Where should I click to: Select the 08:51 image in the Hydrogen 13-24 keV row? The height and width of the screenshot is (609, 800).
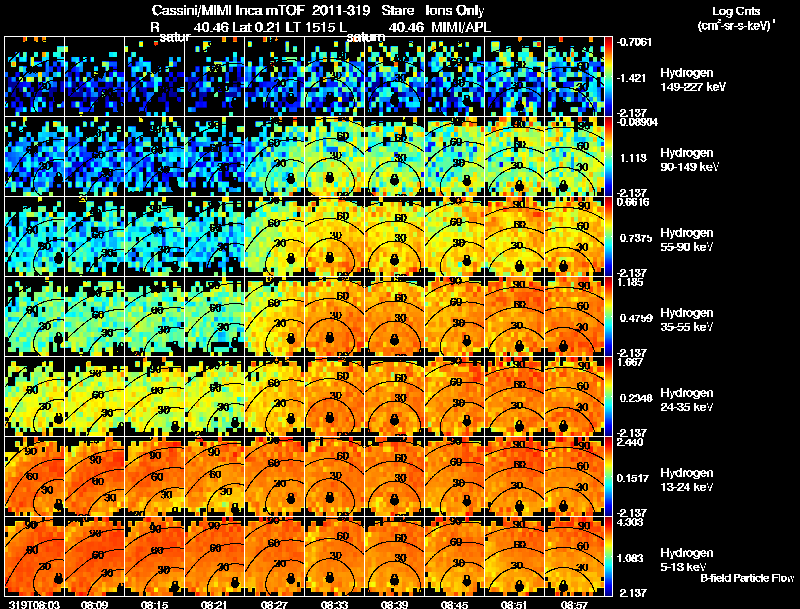point(515,476)
